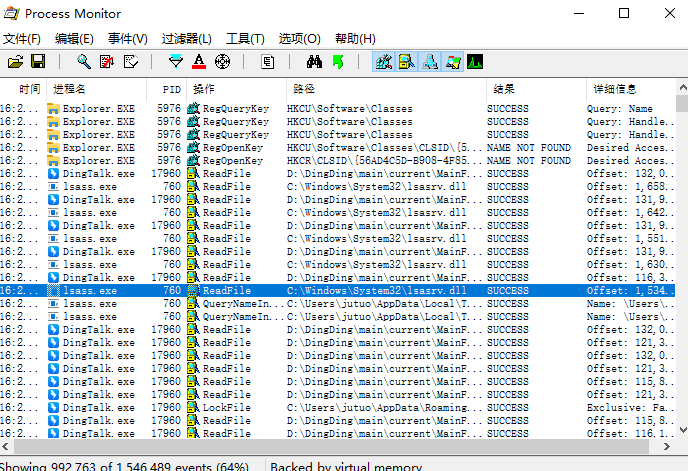Click the 路径 column header

click(386, 89)
